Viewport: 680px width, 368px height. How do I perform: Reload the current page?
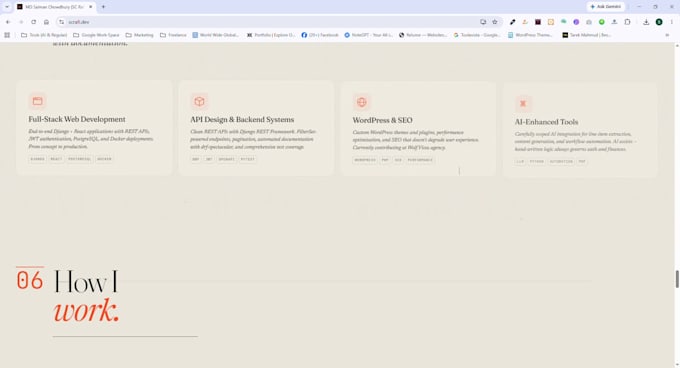pos(33,22)
